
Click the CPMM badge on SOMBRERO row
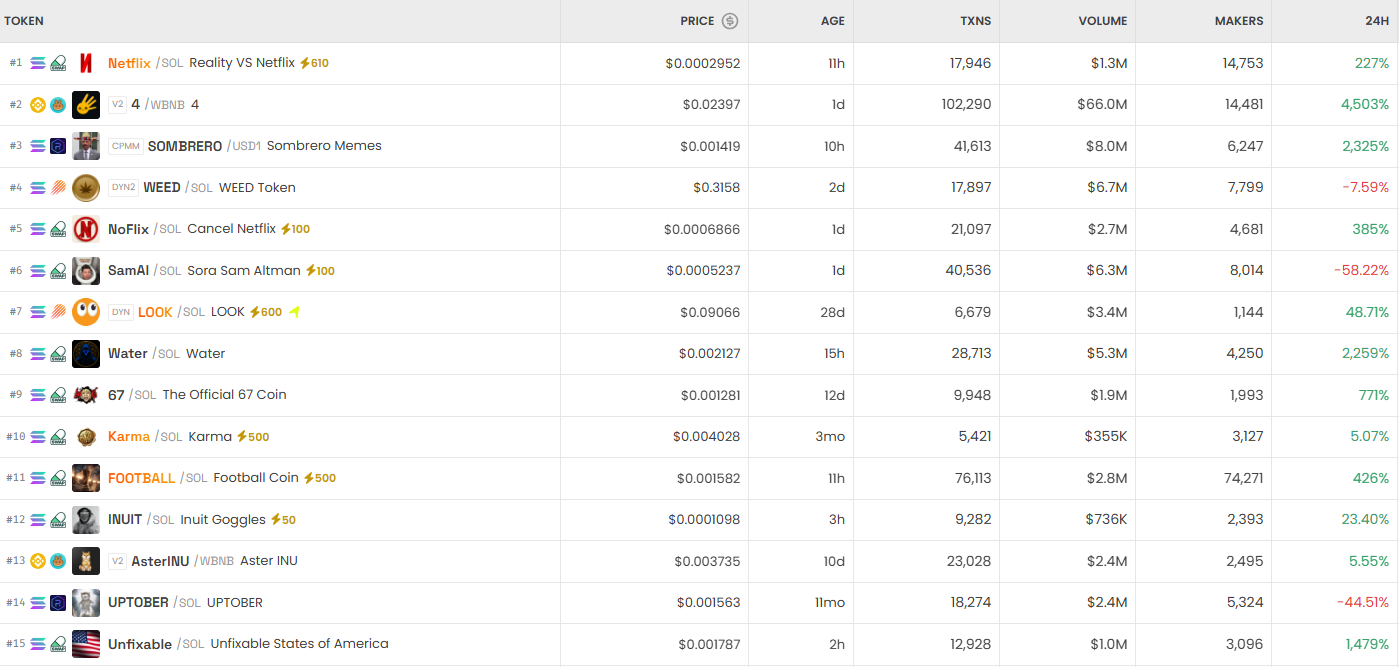coord(126,146)
